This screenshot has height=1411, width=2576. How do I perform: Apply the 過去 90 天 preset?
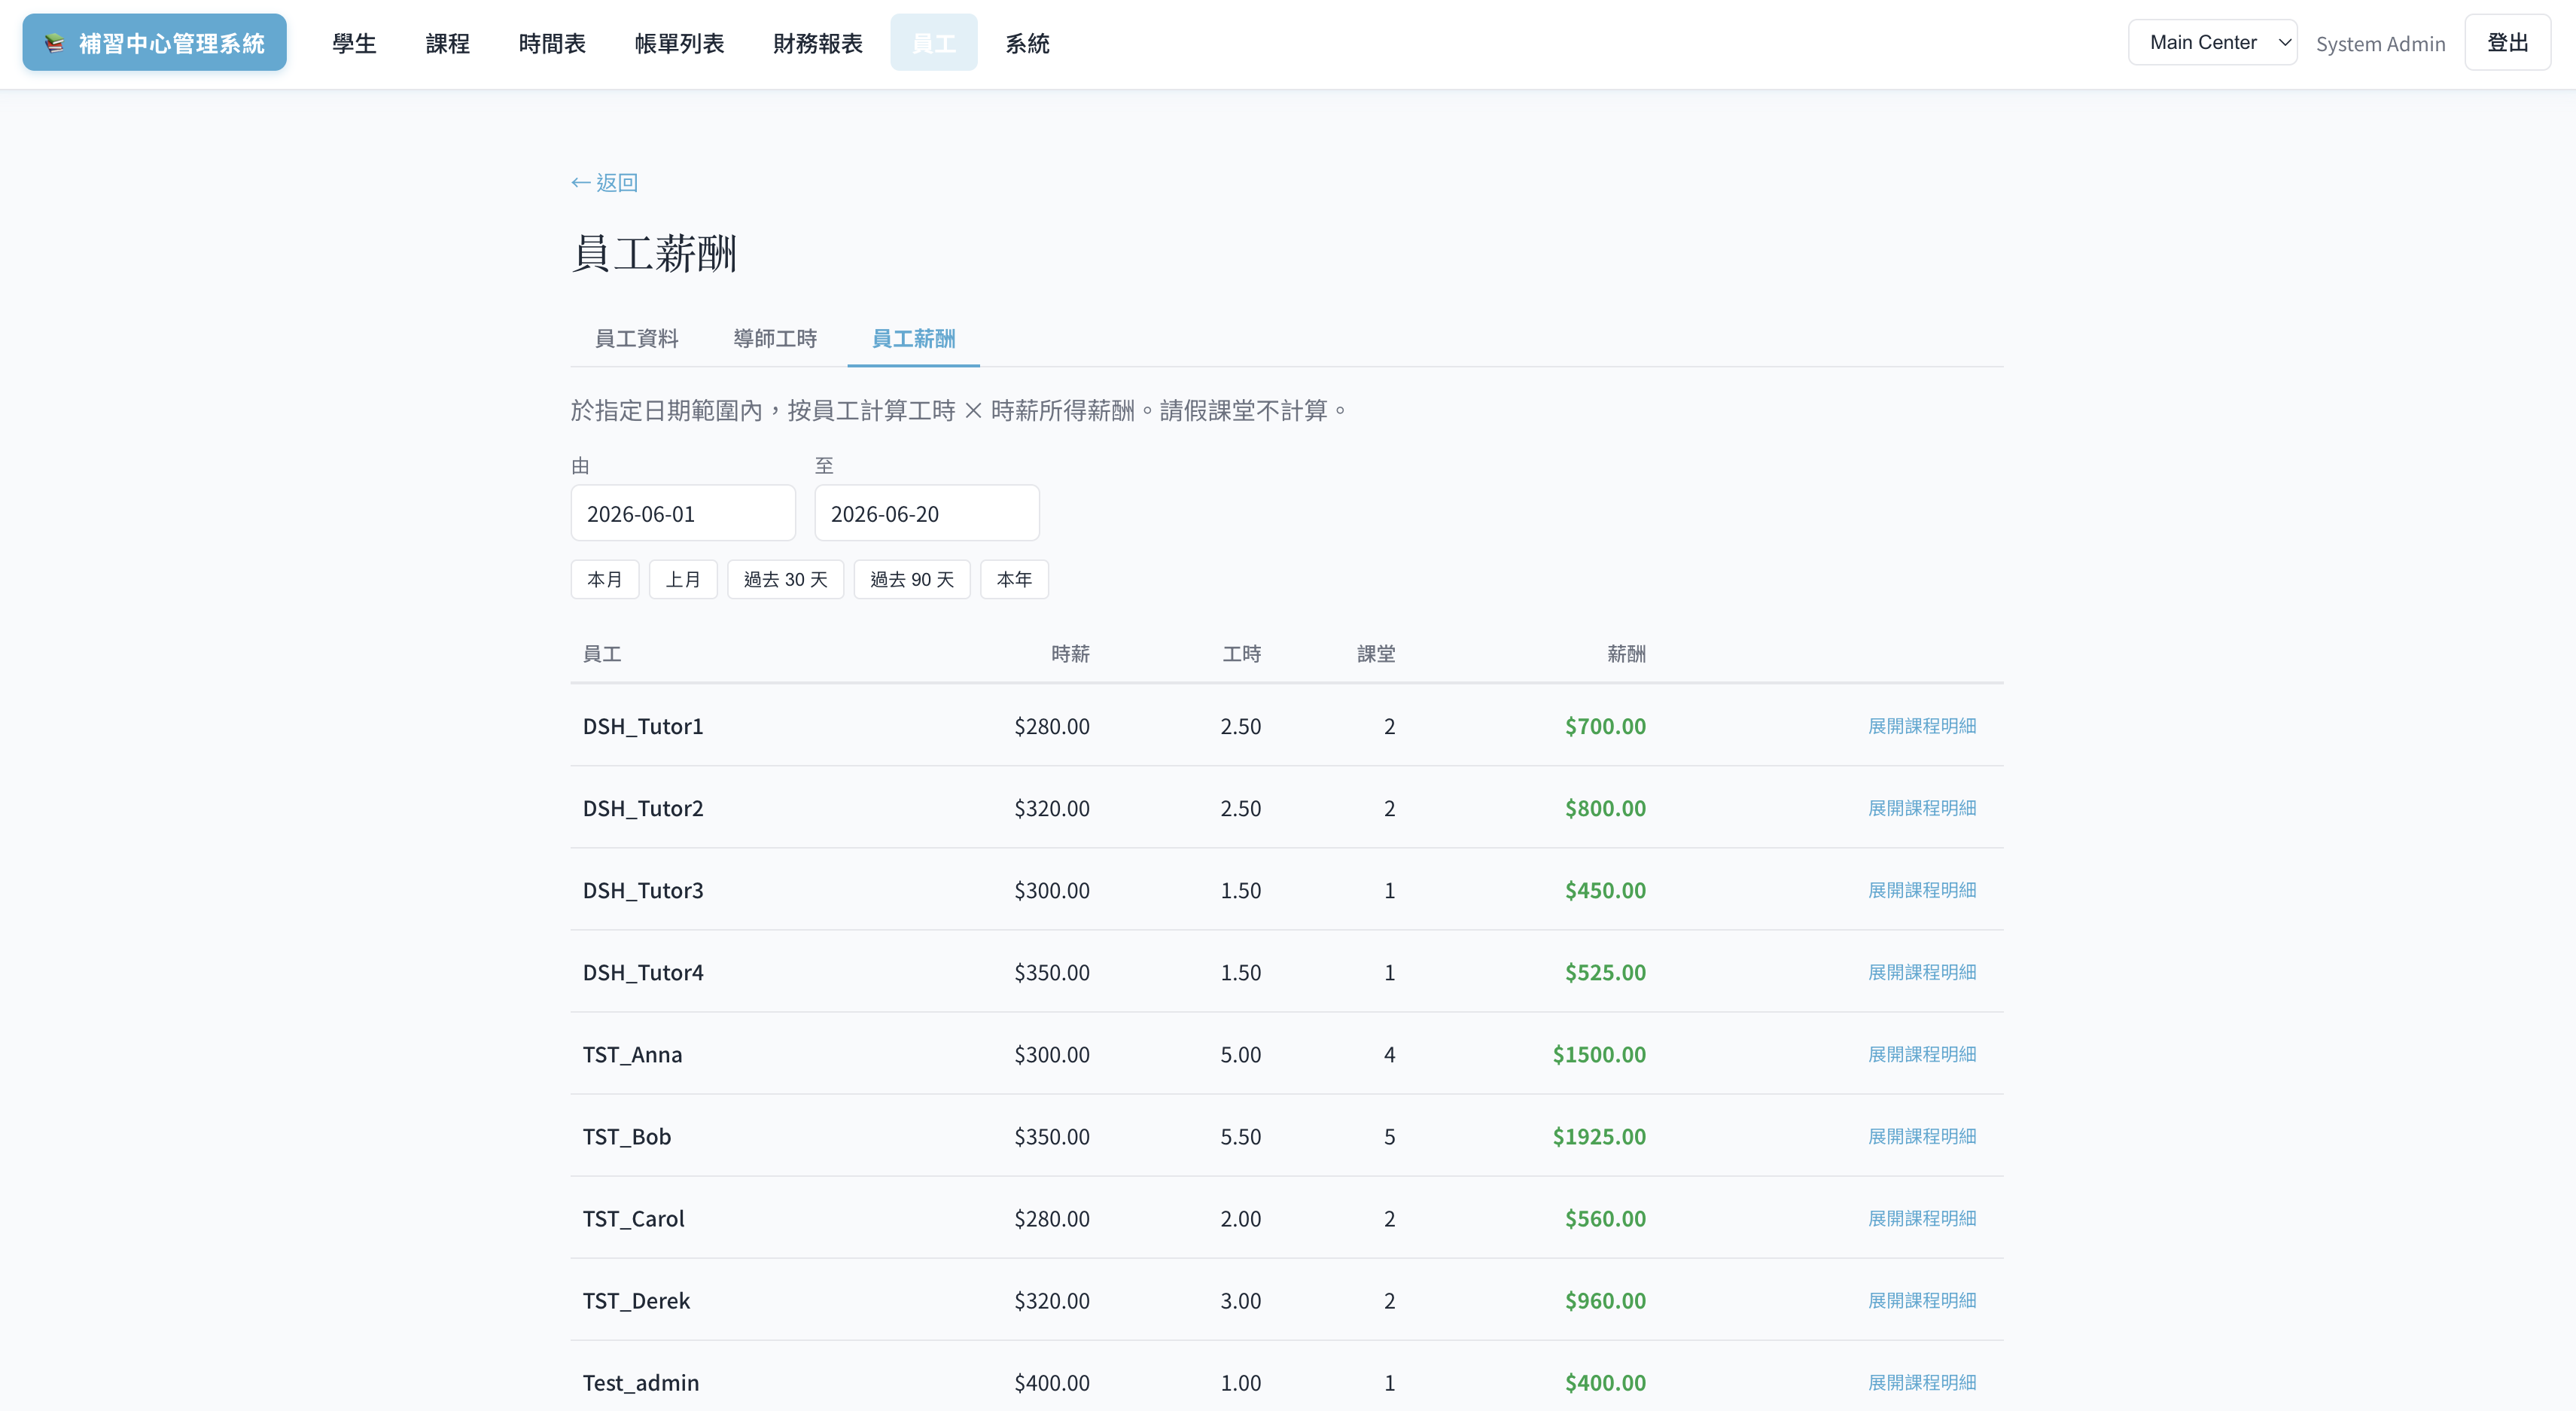pyautogui.click(x=912, y=579)
